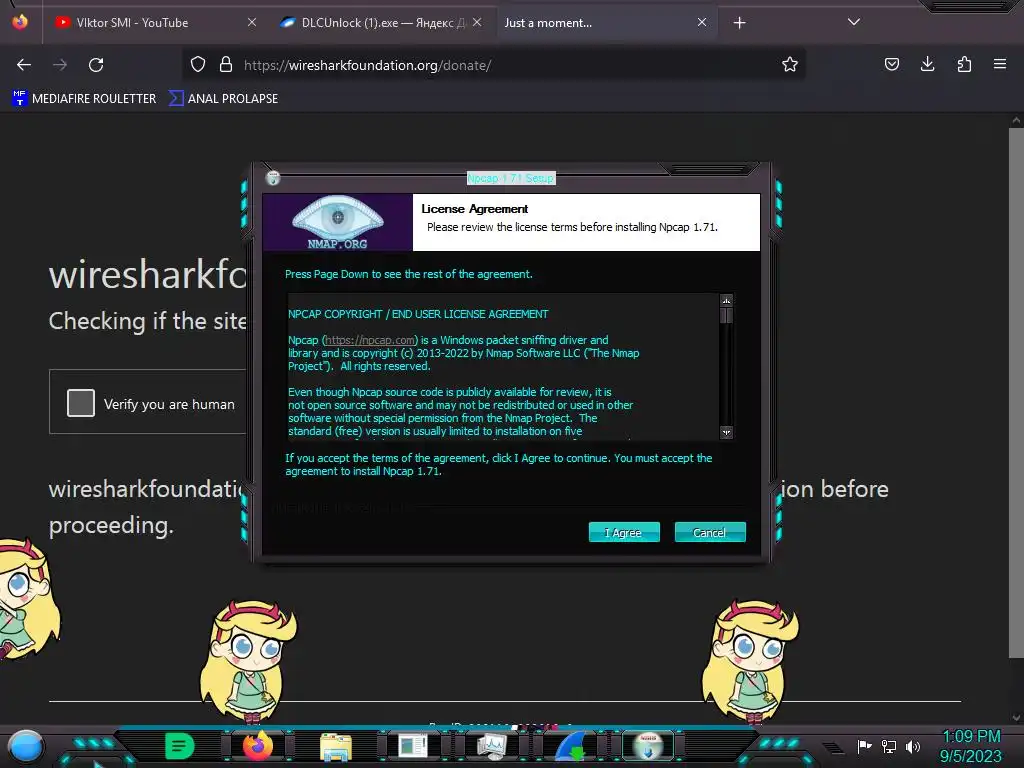The height and width of the screenshot is (768, 1024).
Task: Open the second bookmark in bookmarks toolbar
Action: tap(223, 99)
